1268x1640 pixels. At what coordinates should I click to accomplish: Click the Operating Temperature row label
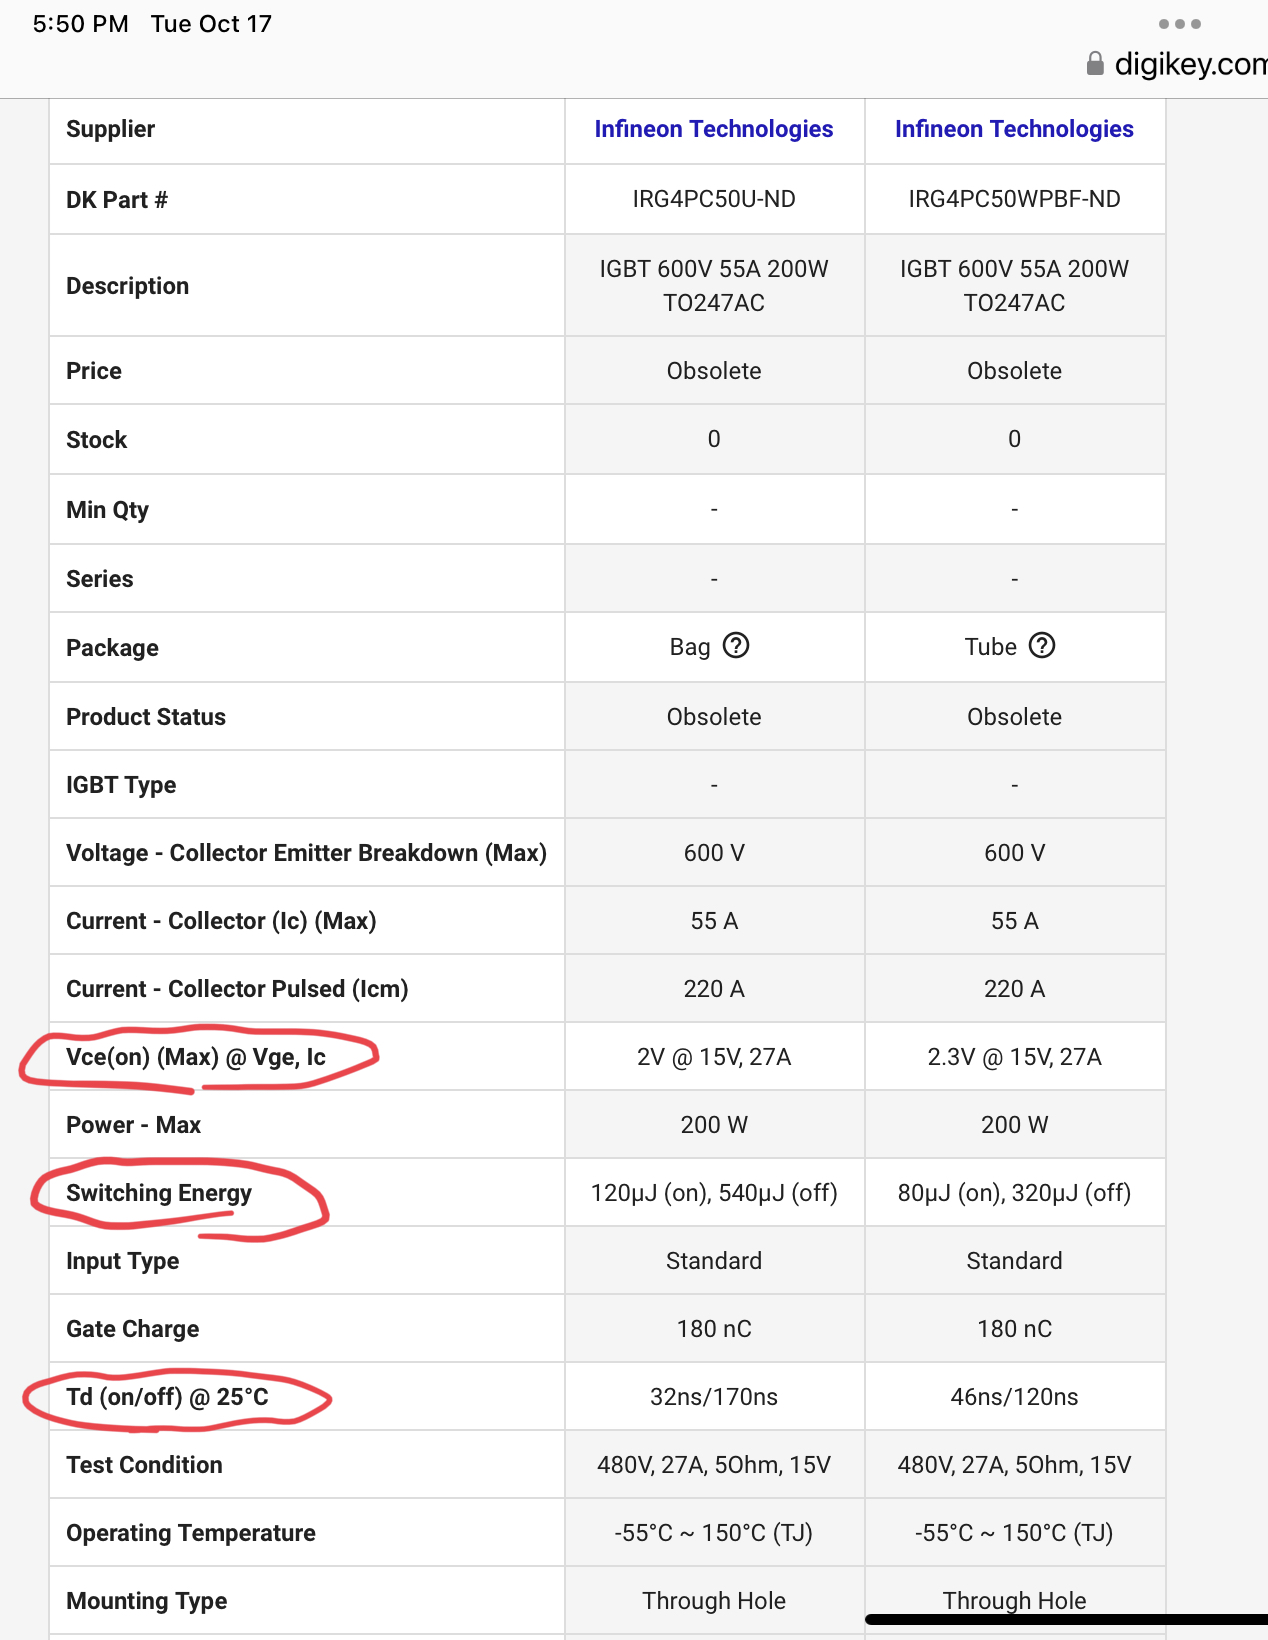pos(191,1533)
